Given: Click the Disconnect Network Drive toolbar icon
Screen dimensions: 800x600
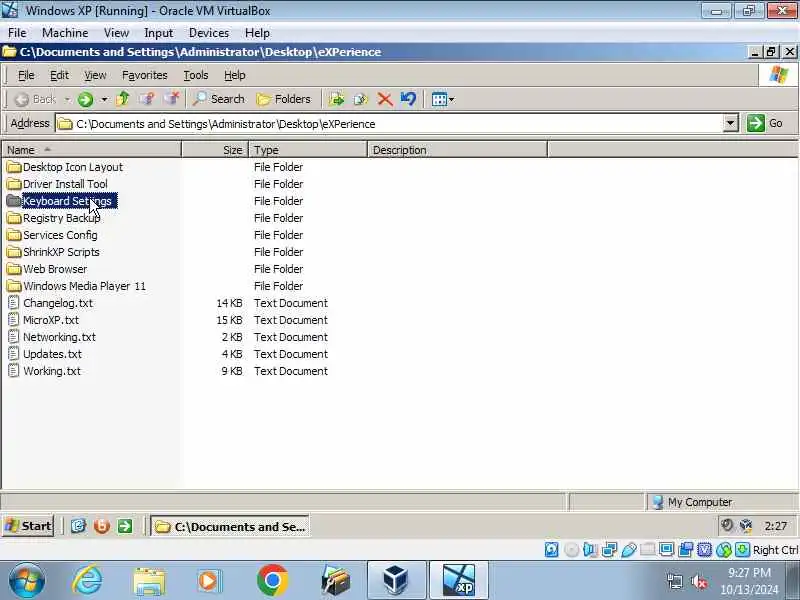Looking at the screenshot, I should point(171,98).
